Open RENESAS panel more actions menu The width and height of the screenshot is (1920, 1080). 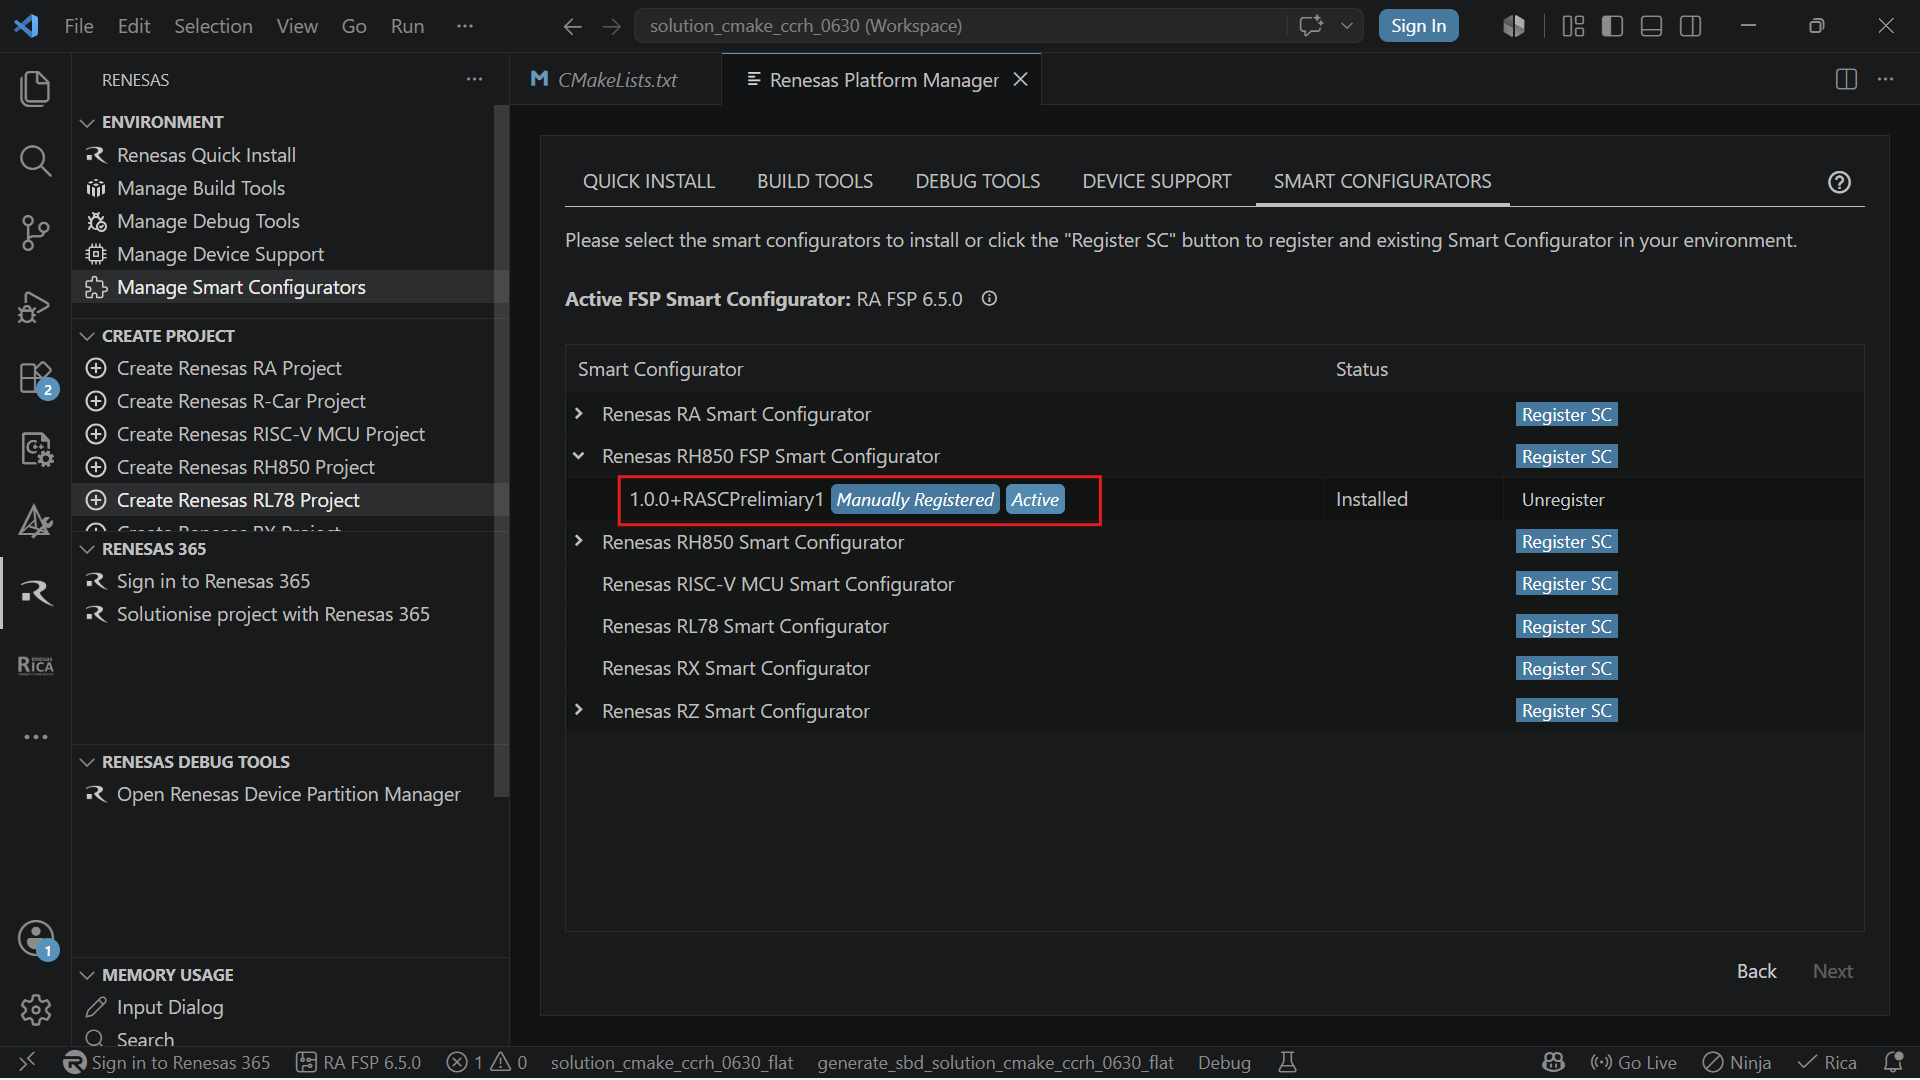(x=474, y=79)
